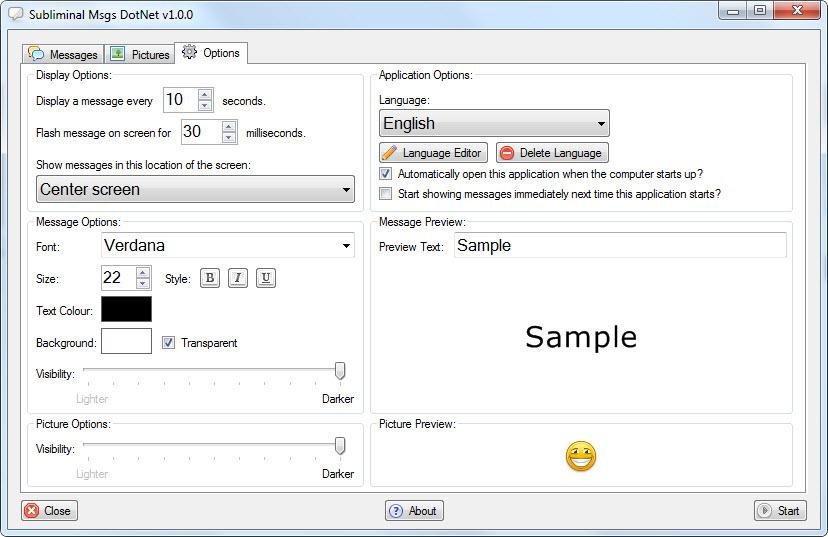Switch to the Messages tab
Screen dimensions: 828x537
63,54
